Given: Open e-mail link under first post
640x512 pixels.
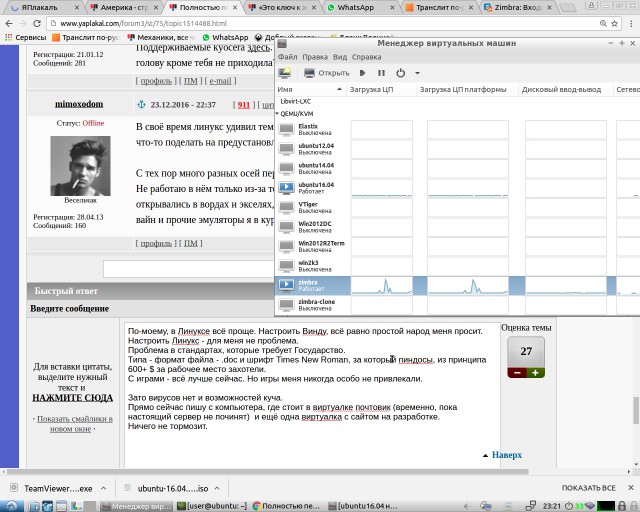Looking at the screenshot, I should point(220,81).
